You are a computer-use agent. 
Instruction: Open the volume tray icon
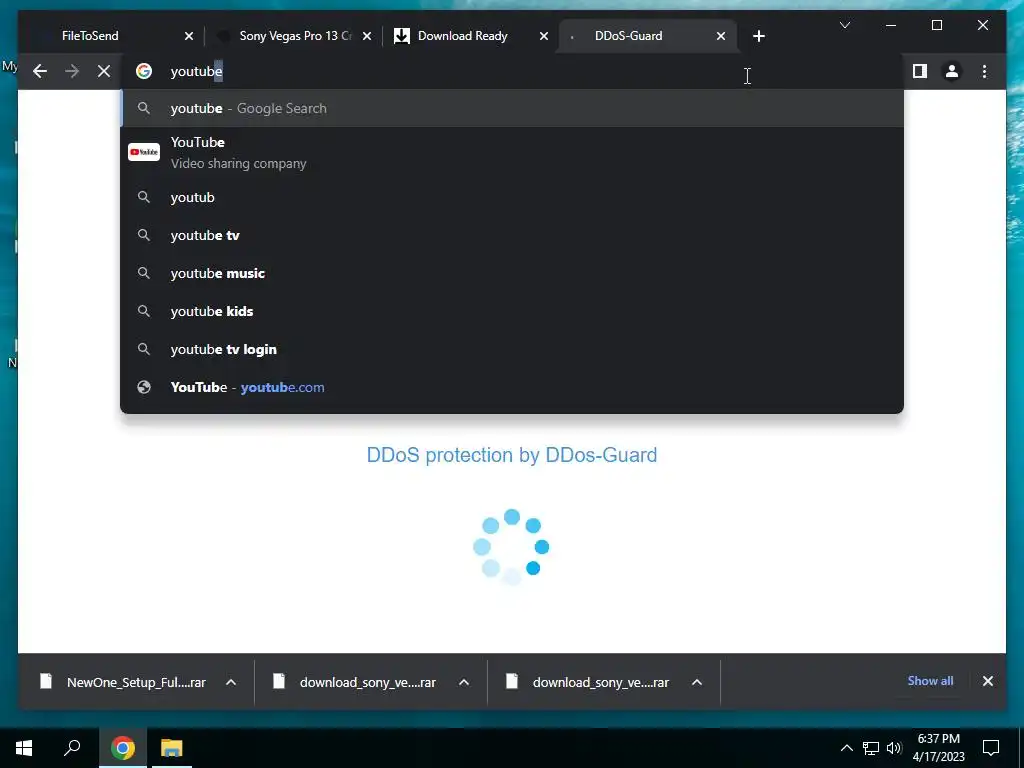click(894, 748)
